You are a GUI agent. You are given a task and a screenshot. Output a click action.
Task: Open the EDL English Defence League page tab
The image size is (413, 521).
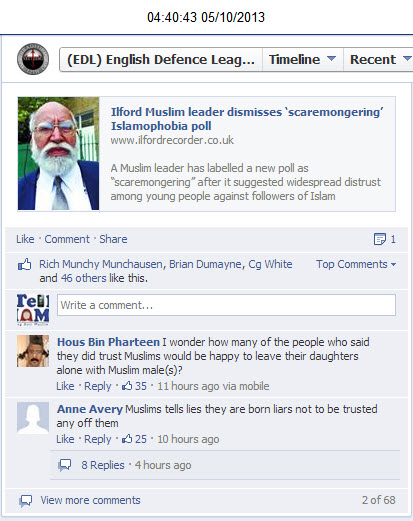tap(161, 59)
